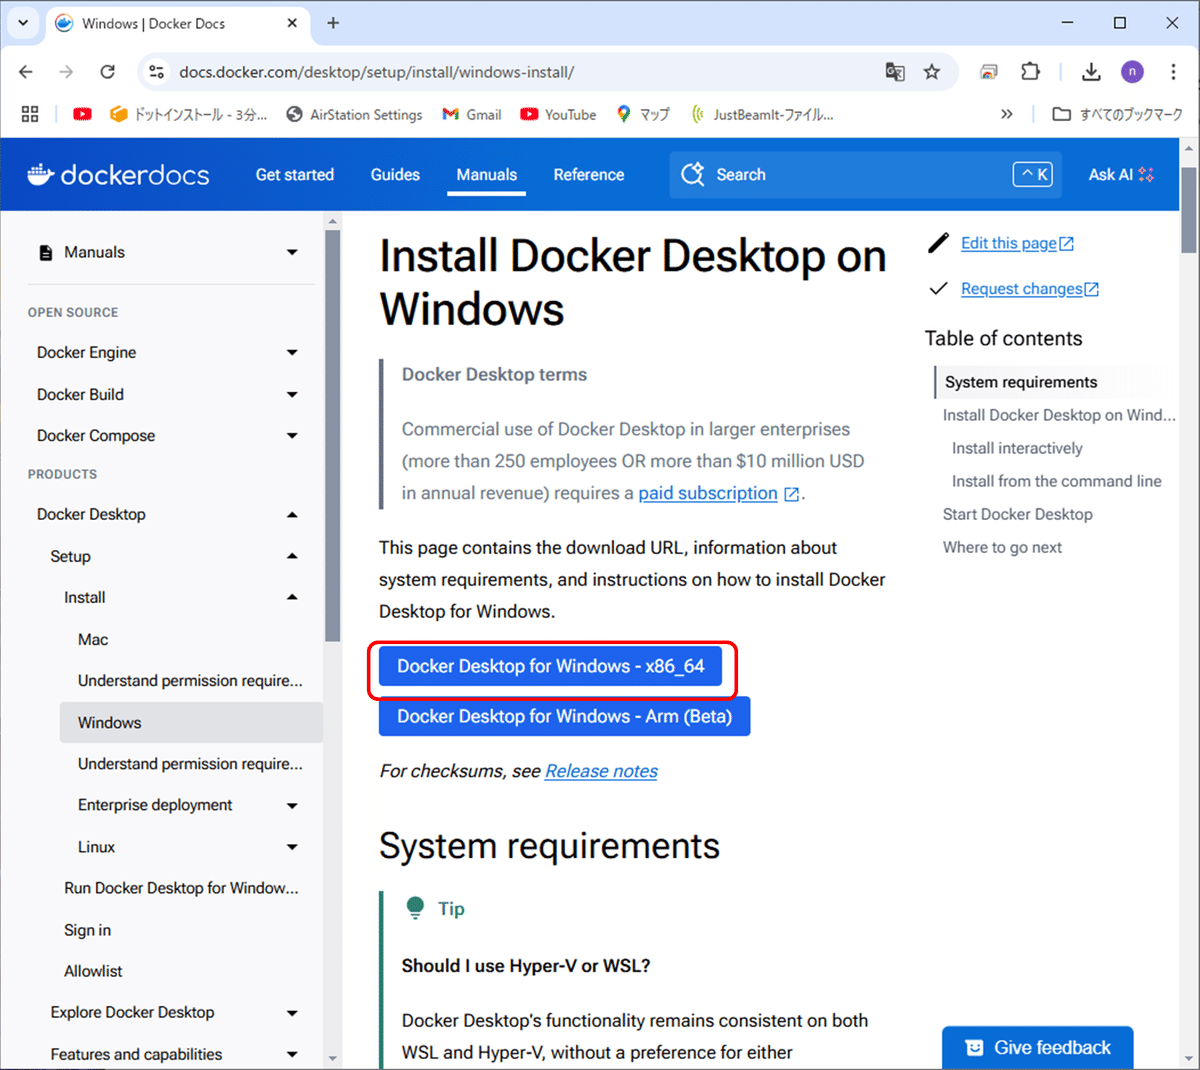Image resolution: width=1200 pixels, height=1070 pixels.
Task: Open the Release notes link
Action: 600,771
